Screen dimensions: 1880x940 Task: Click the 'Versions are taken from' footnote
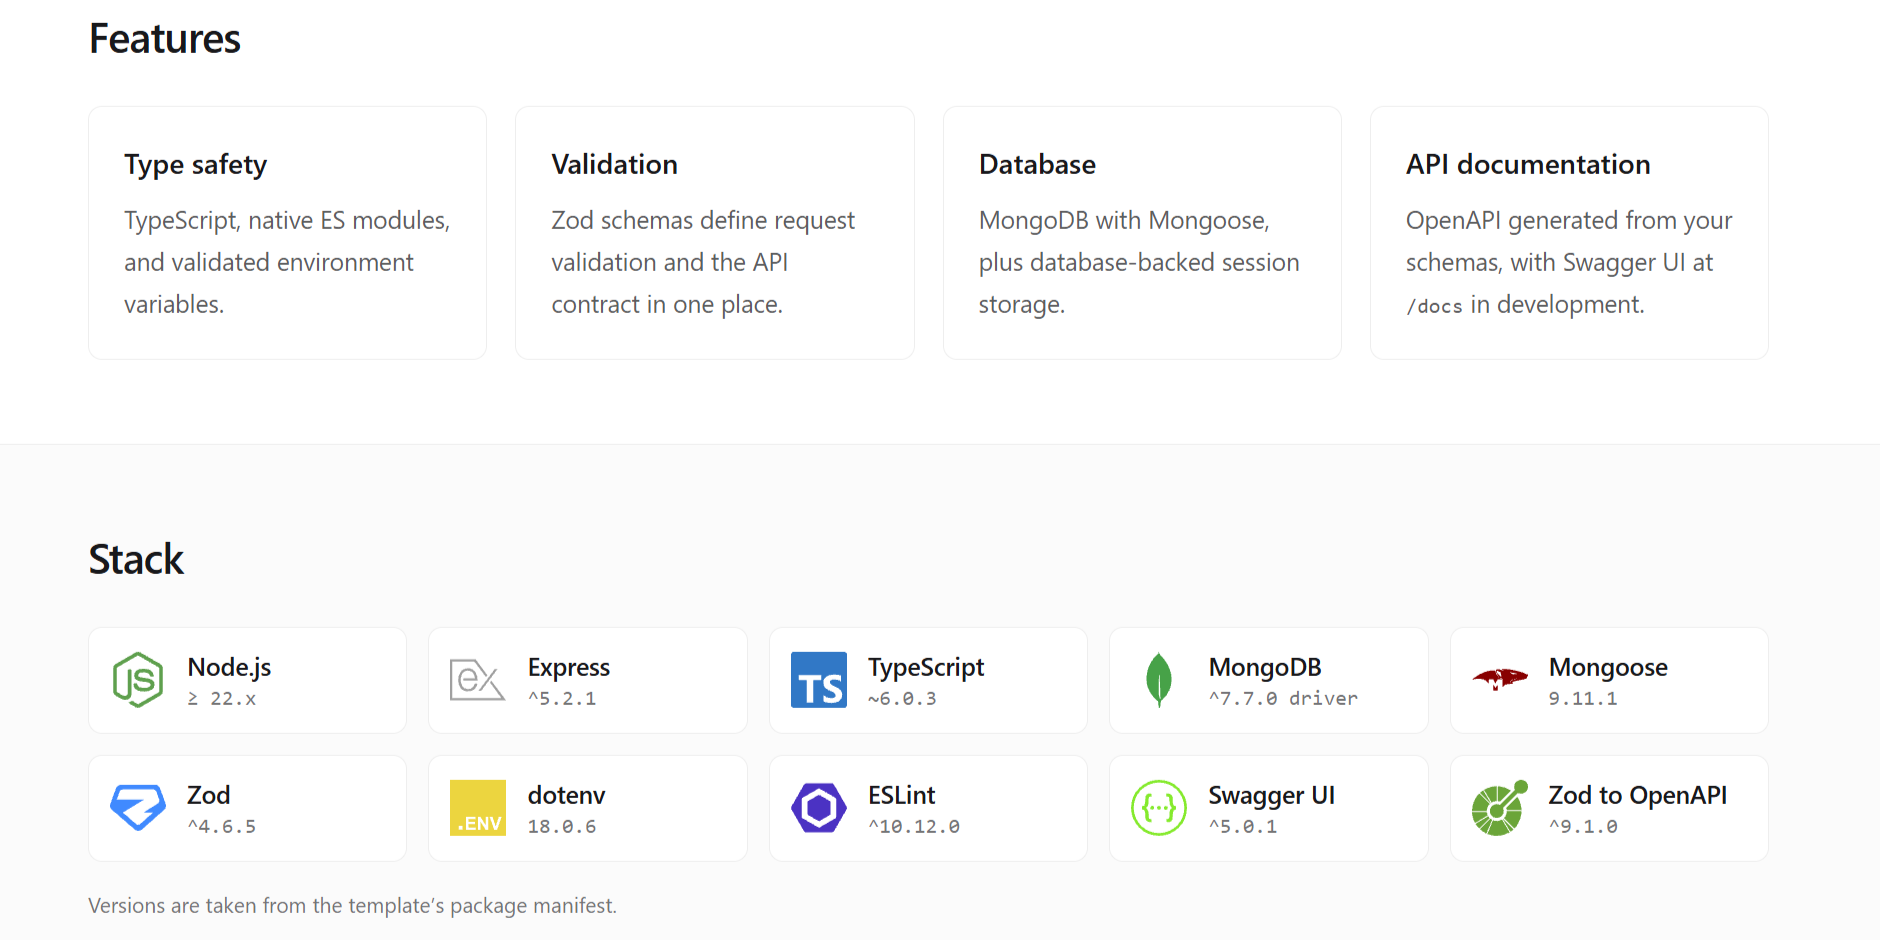click(x=352, y=905)
